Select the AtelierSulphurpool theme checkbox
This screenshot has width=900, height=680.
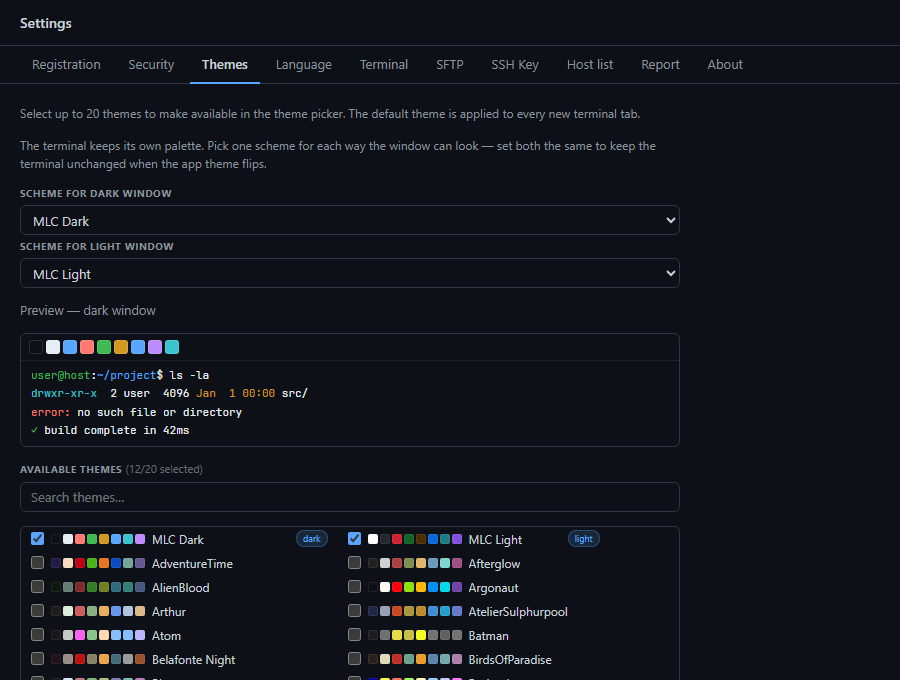click(354, 611)
